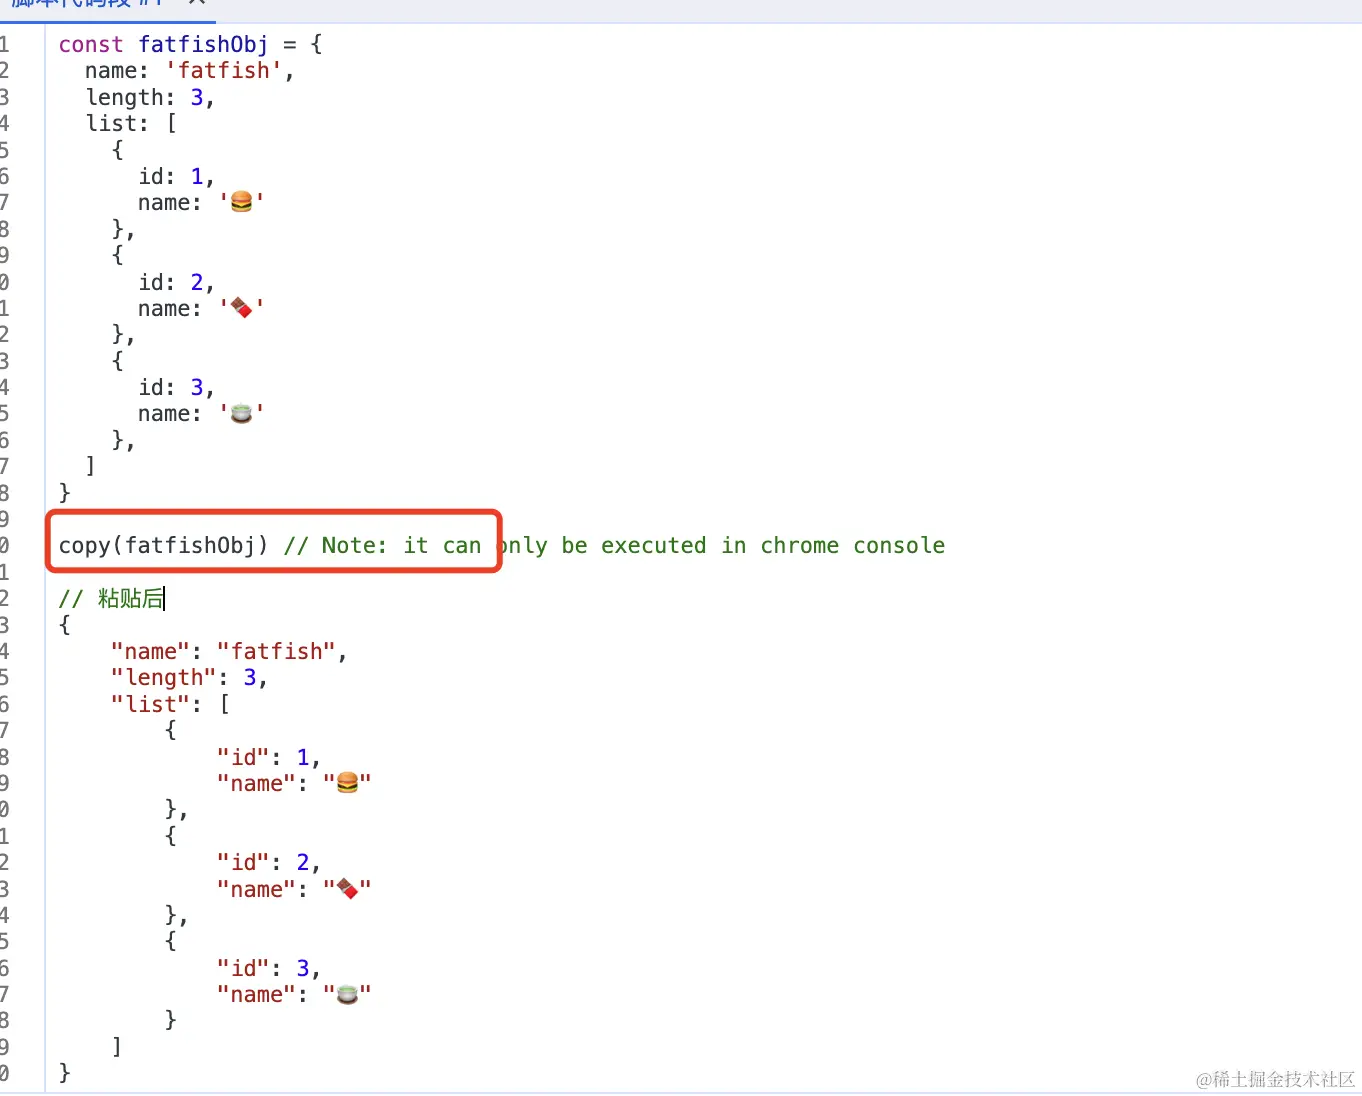Image resolution: width=1362 pixels, height=1096 pixels.
Task: Click the hamburger emoji in single quotes
Action: pyautogui.click(x=242, y=202)
